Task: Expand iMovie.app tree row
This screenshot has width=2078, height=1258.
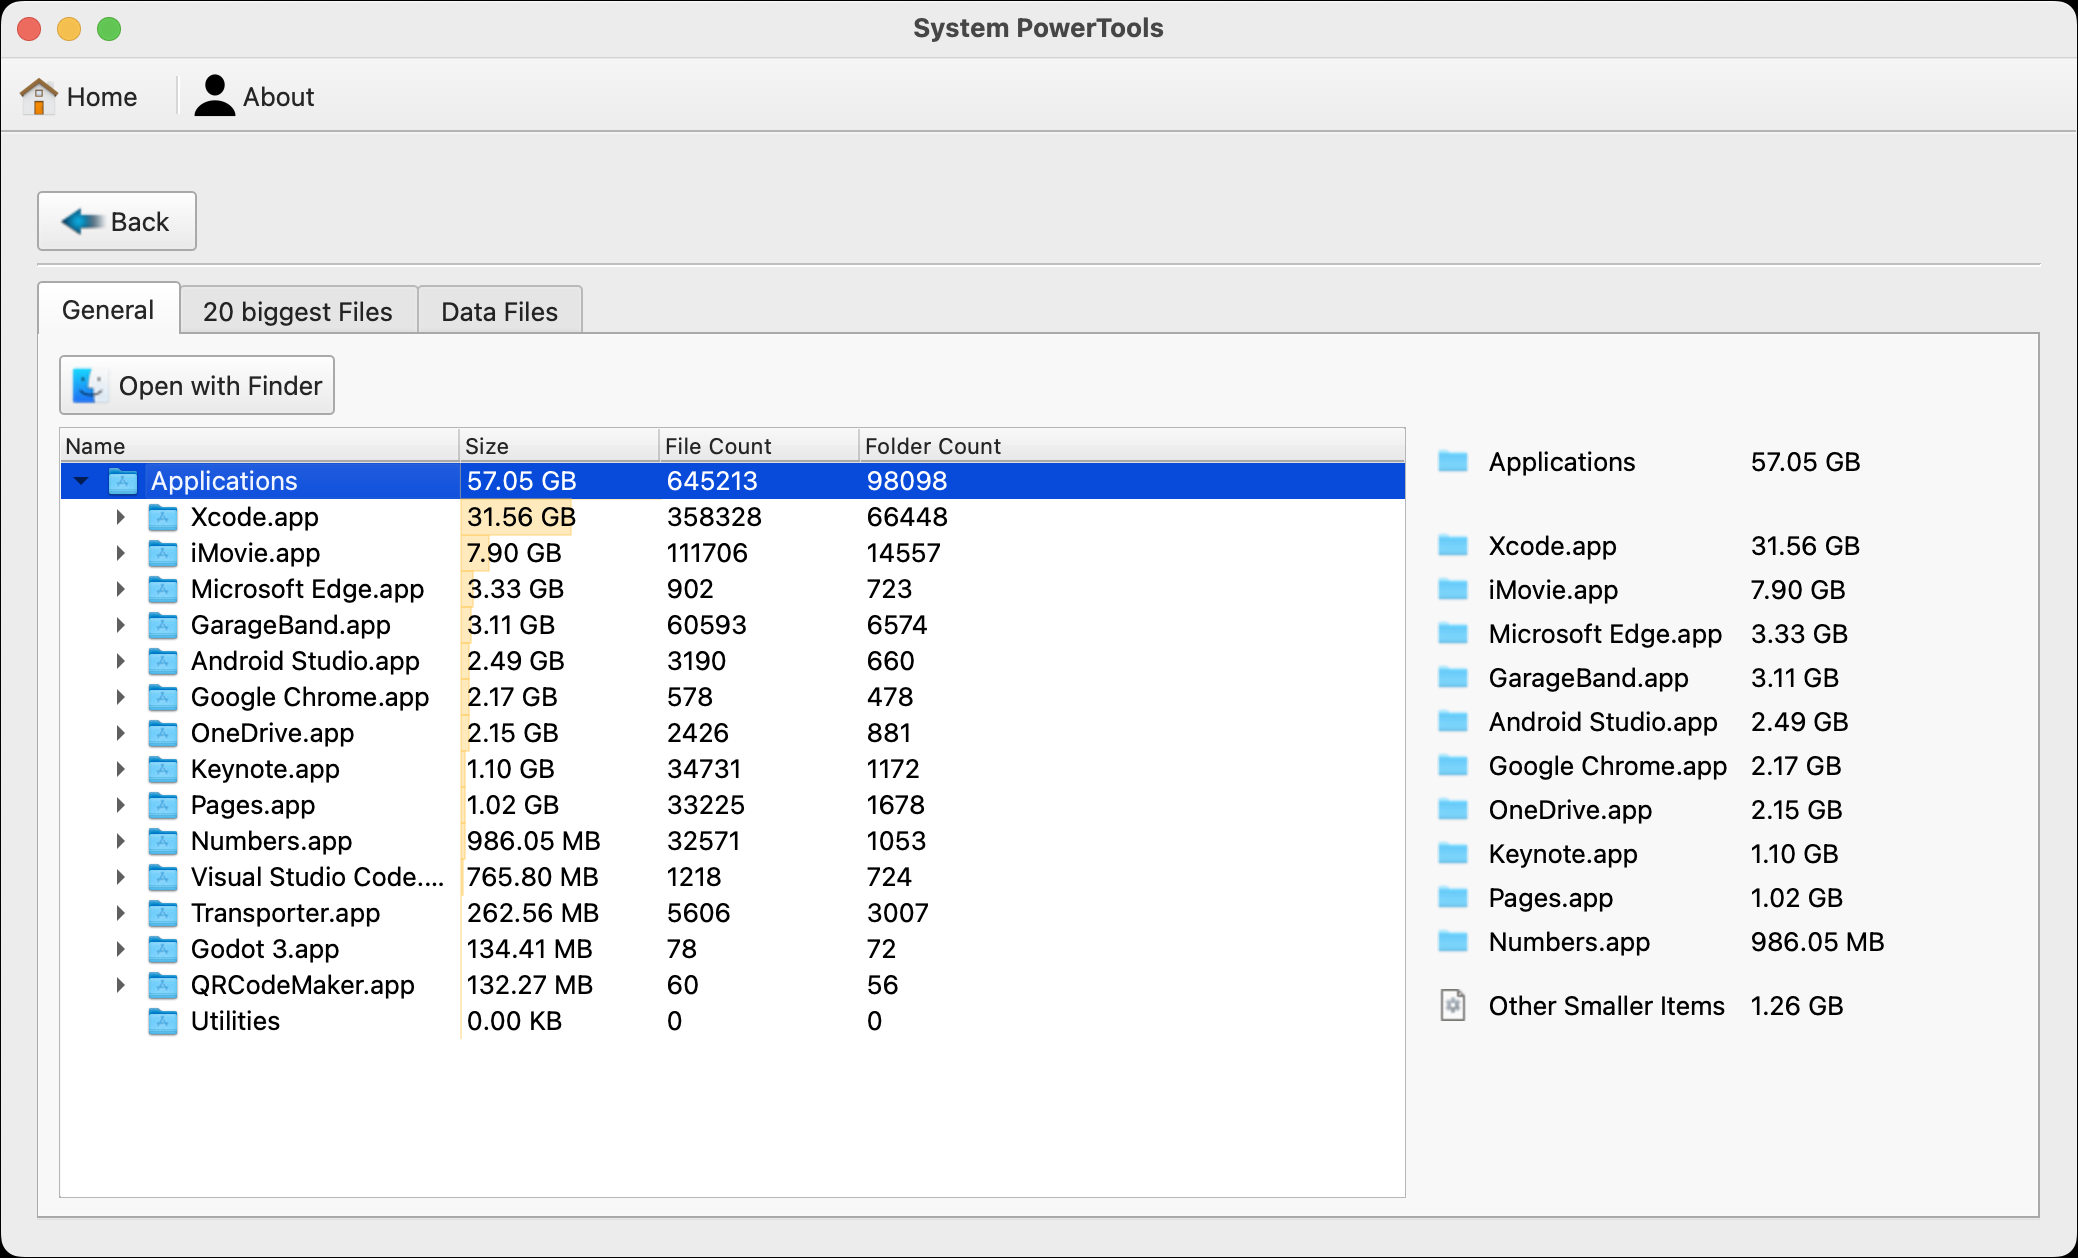Action: point(120,553)
